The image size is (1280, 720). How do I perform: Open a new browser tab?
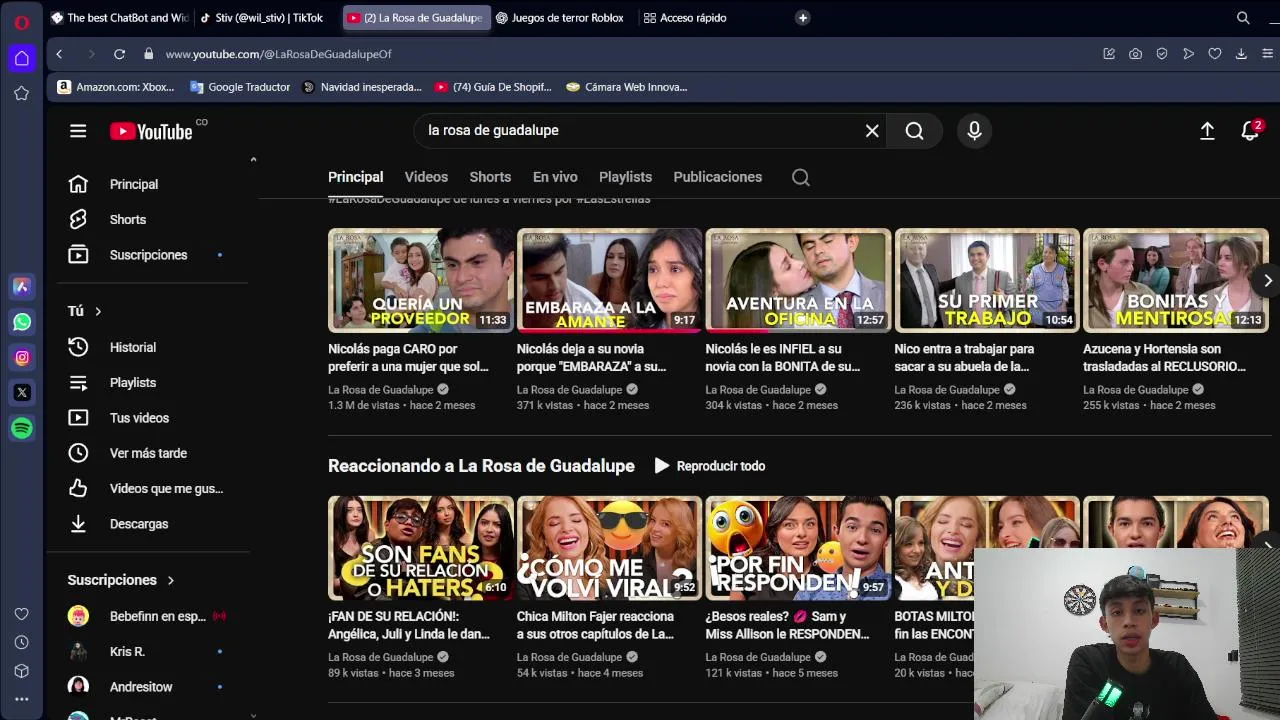(802, 18)
